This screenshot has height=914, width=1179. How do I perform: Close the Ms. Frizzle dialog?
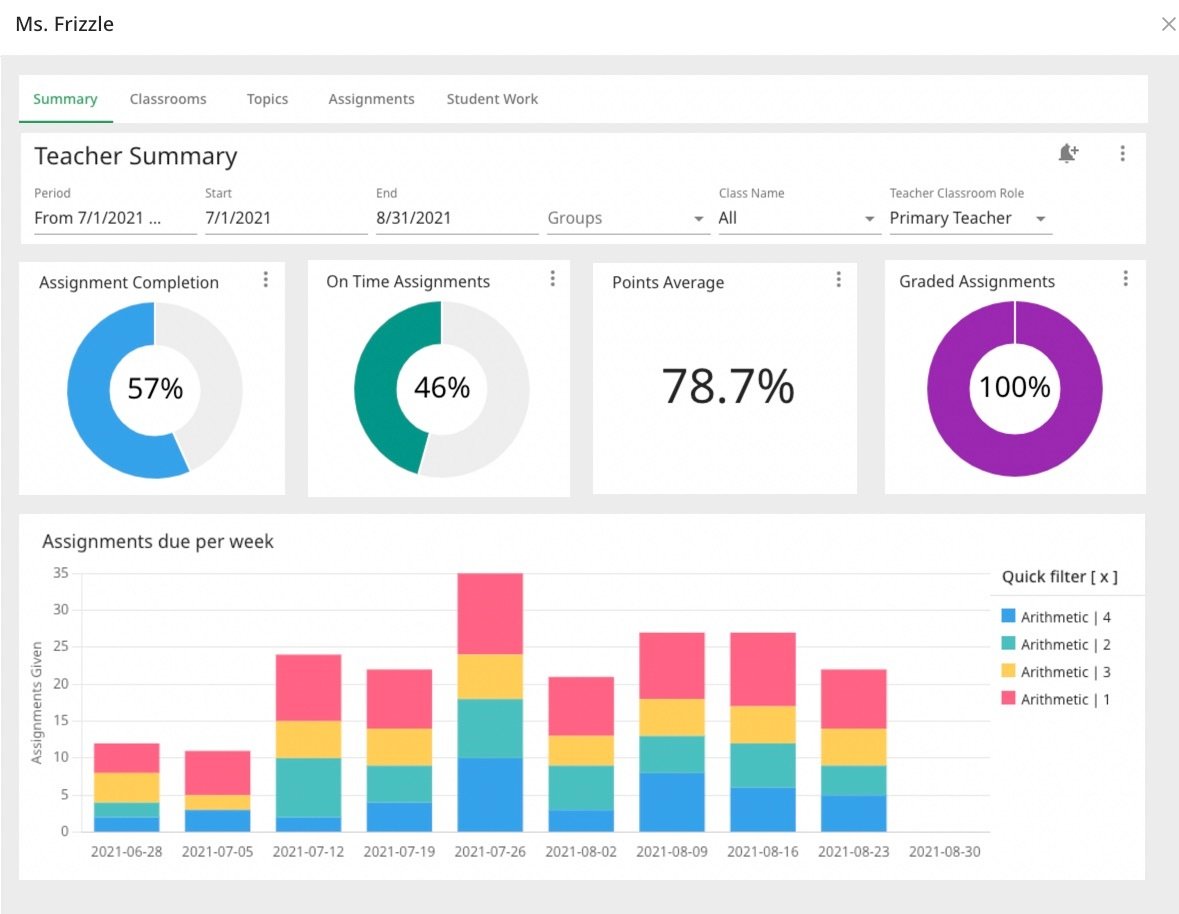pyautogui.click(x=1168, y=24)
